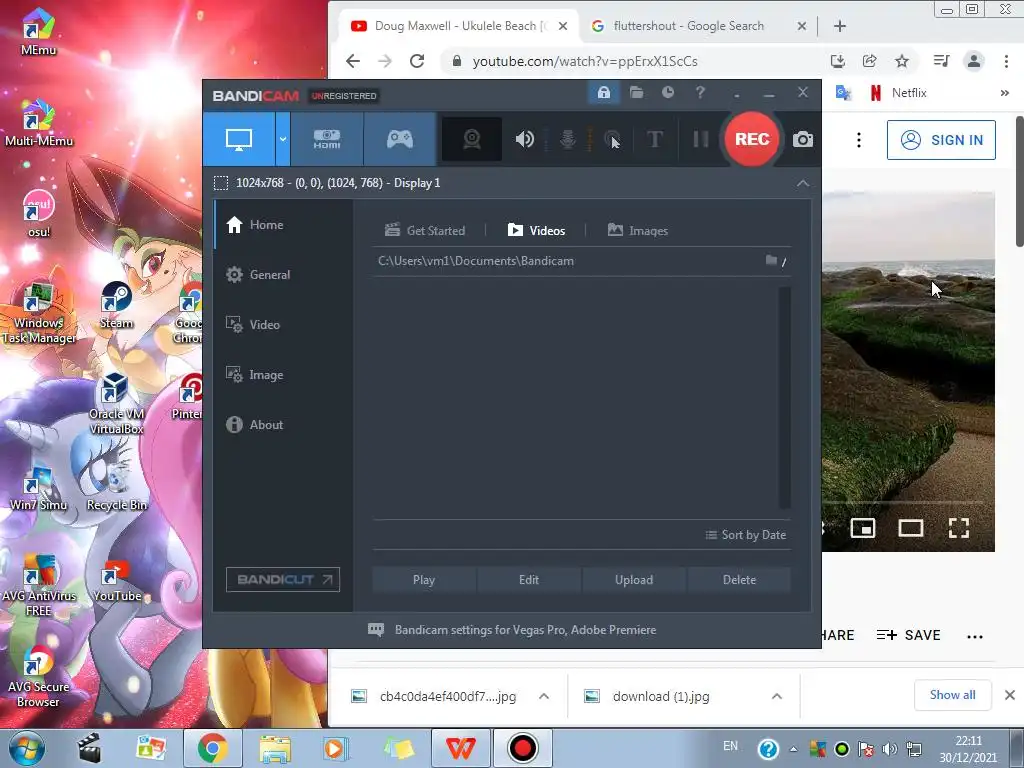Open YouTube settings three-dot menu
This screenshot has height=768, width=1024.
(x=859, y=140)
